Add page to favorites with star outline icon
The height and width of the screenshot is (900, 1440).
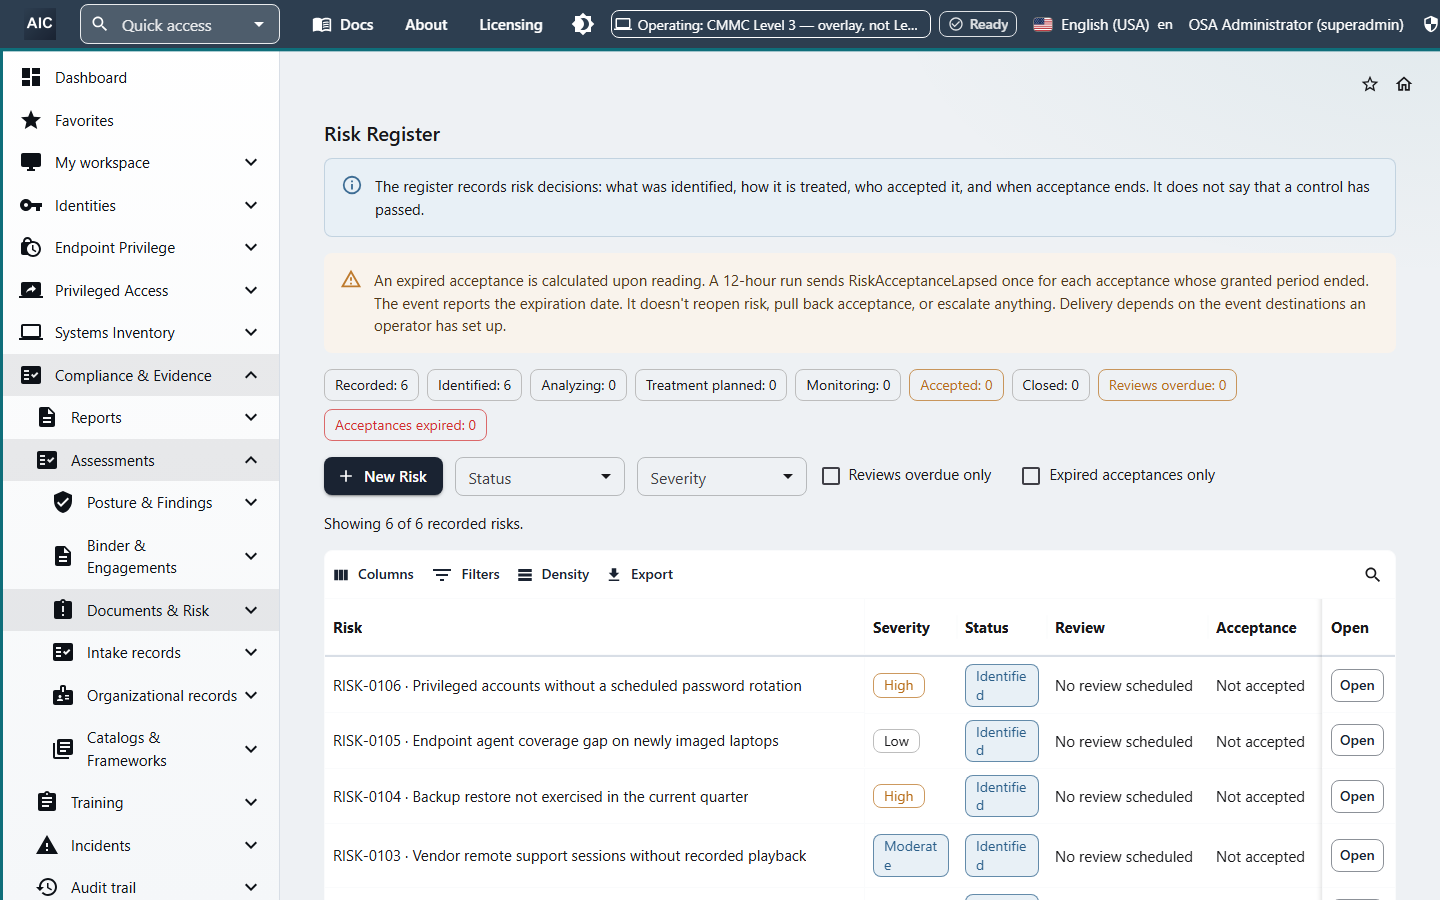pos(1370,84)
